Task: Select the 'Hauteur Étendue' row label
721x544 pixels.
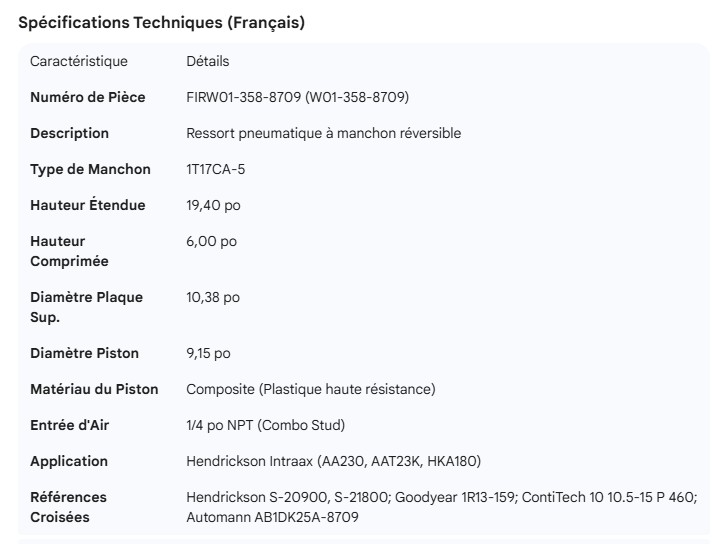Action: (87, 205)
